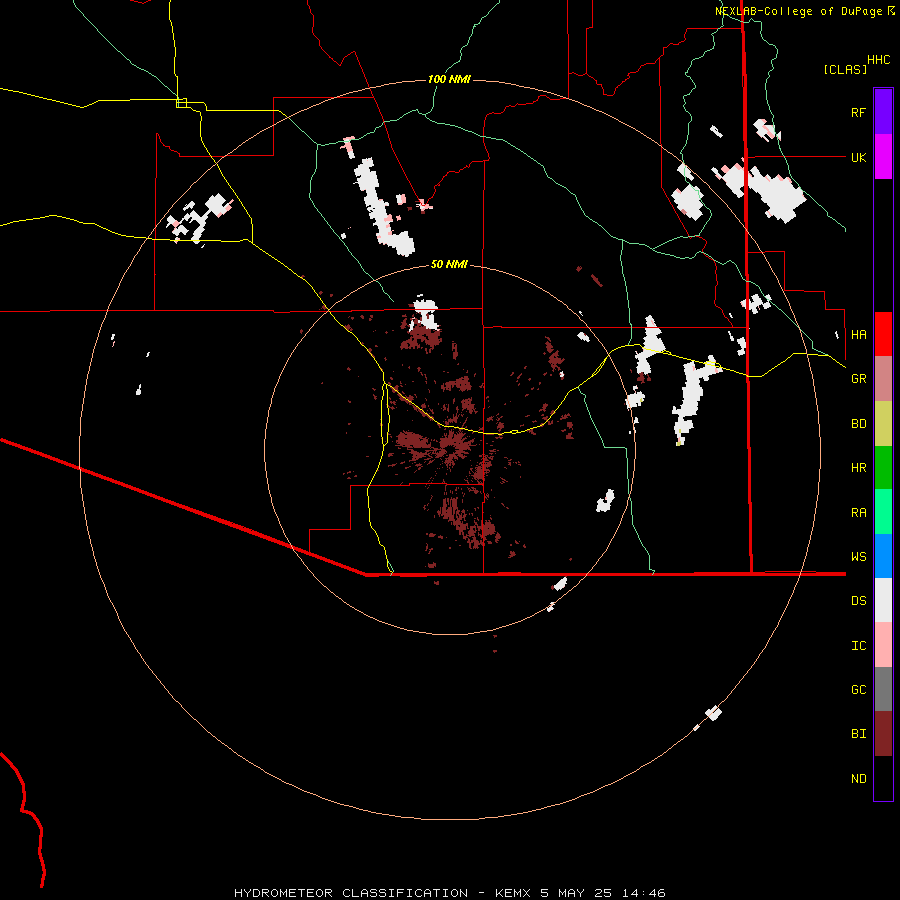
Task: Click the Hydrometeor Classification KEMX caption
Action: [x=449, y=893]
